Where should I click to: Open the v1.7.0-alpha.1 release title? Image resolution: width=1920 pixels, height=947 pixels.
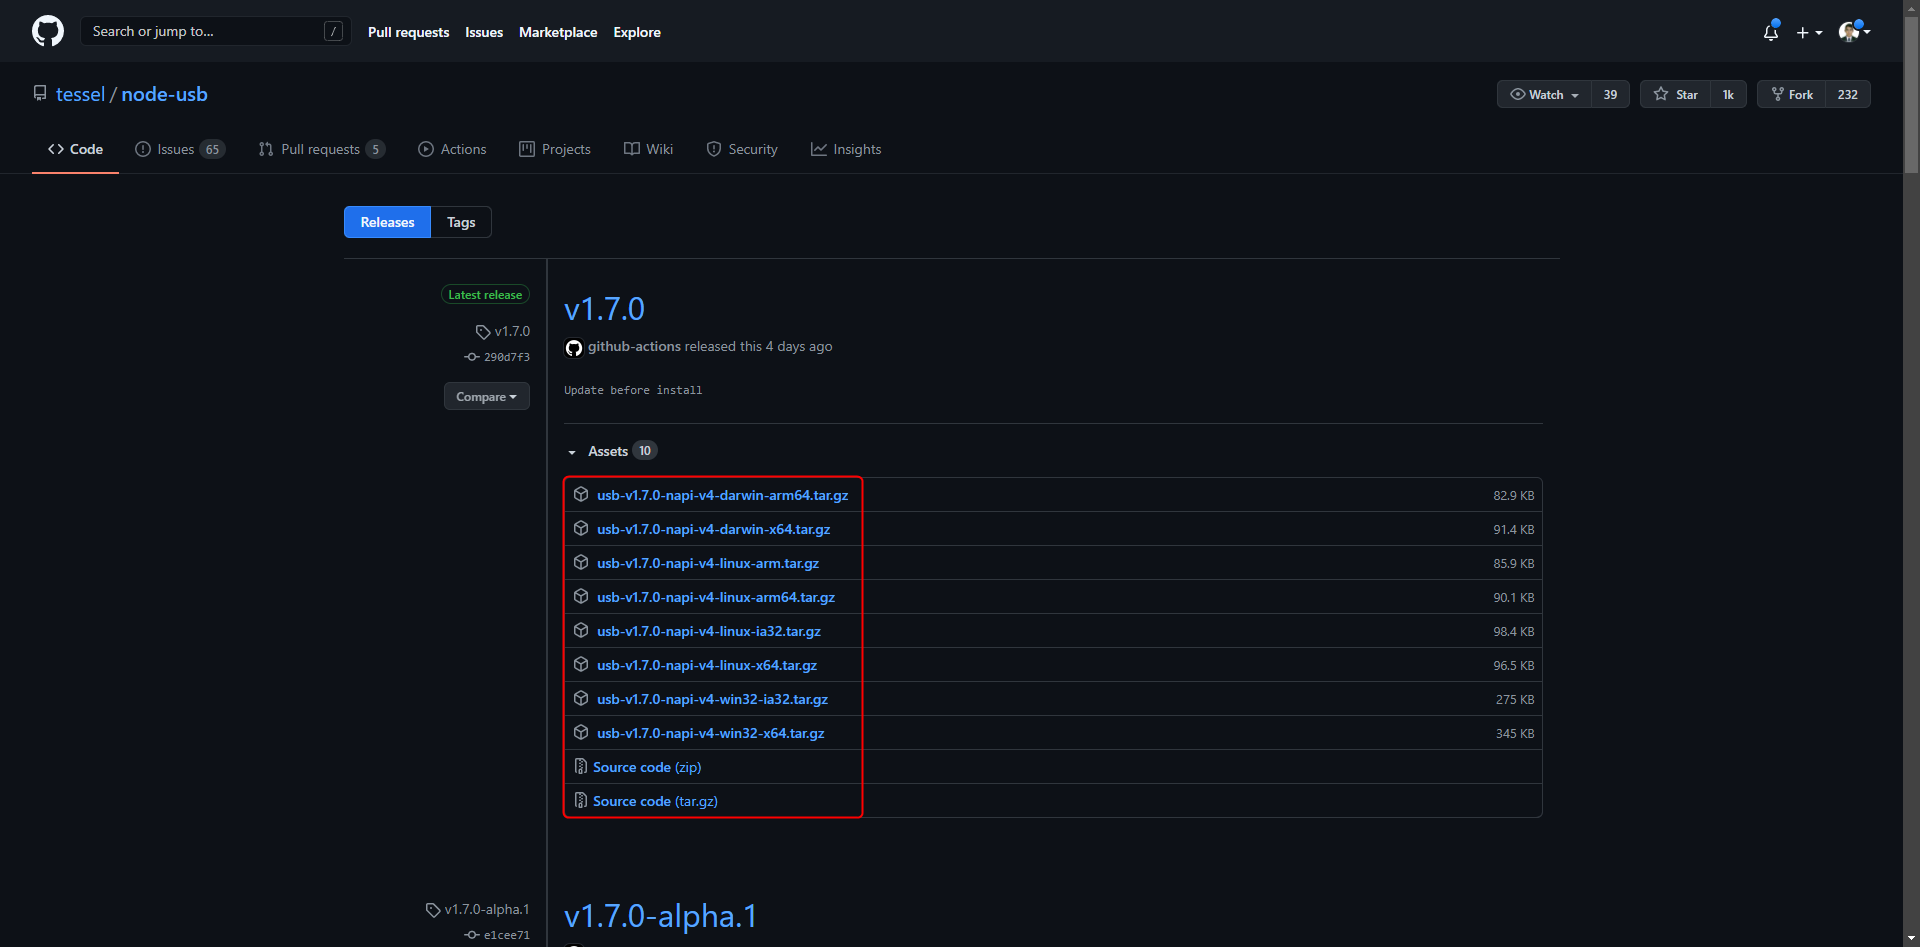click(660, 916)
